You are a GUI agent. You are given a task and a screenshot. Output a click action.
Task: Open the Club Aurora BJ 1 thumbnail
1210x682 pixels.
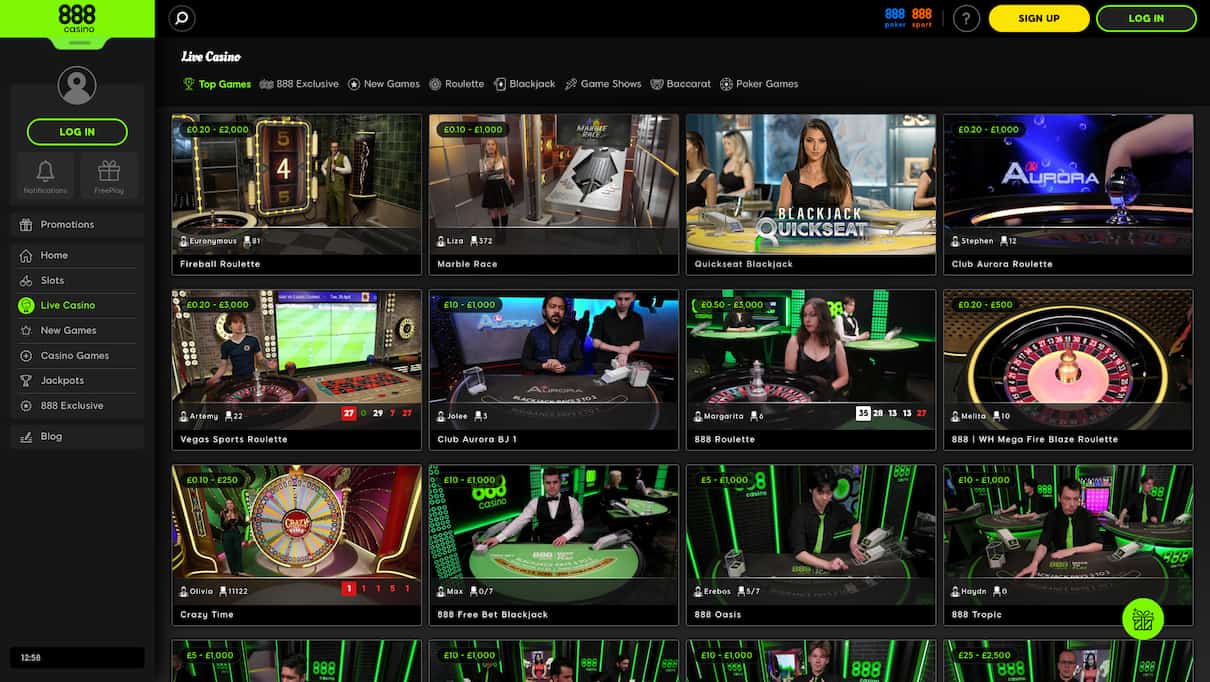[554, 370]
